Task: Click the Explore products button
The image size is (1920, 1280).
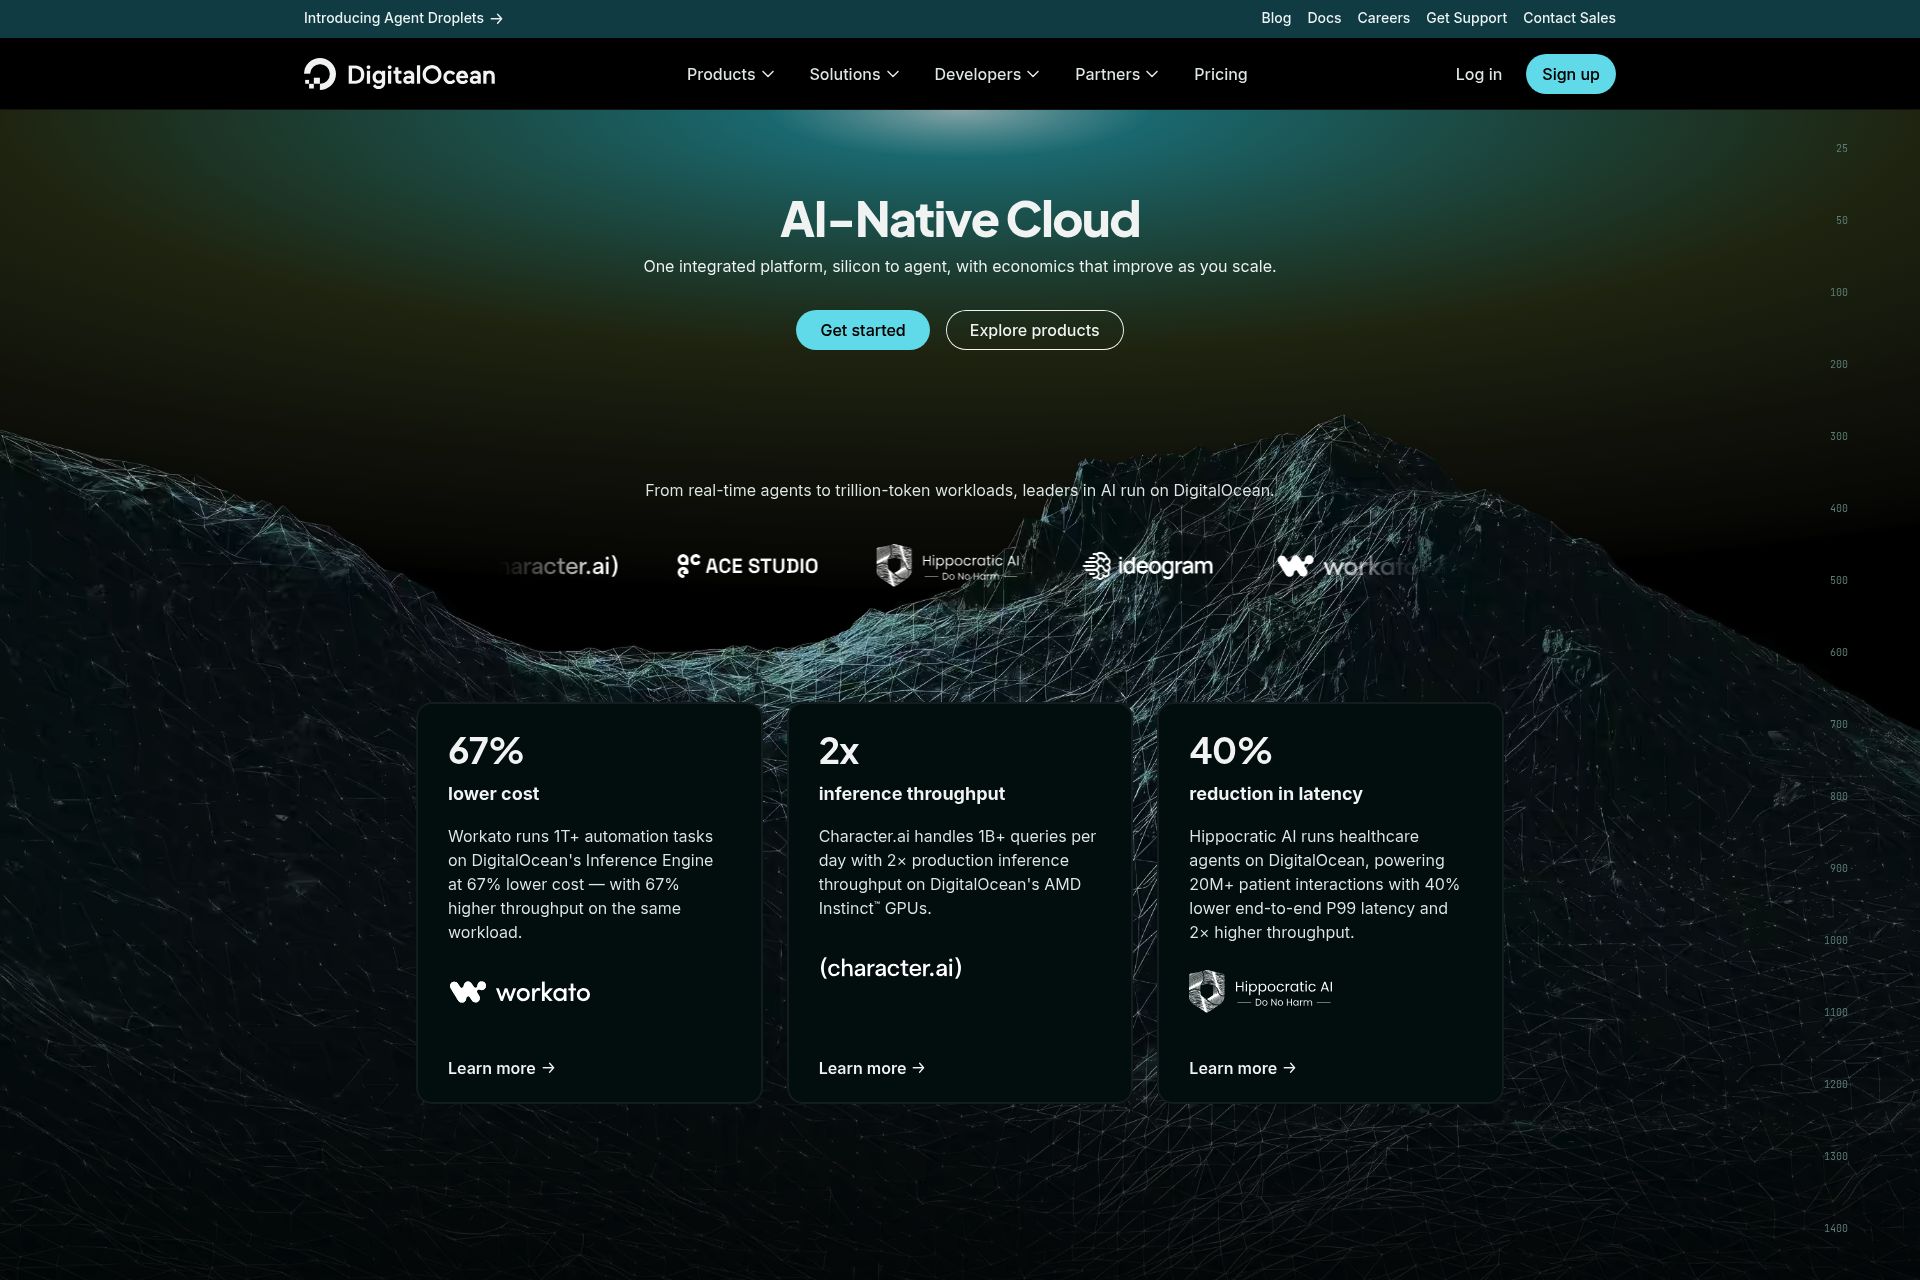Action: [x=1034, y=330]
